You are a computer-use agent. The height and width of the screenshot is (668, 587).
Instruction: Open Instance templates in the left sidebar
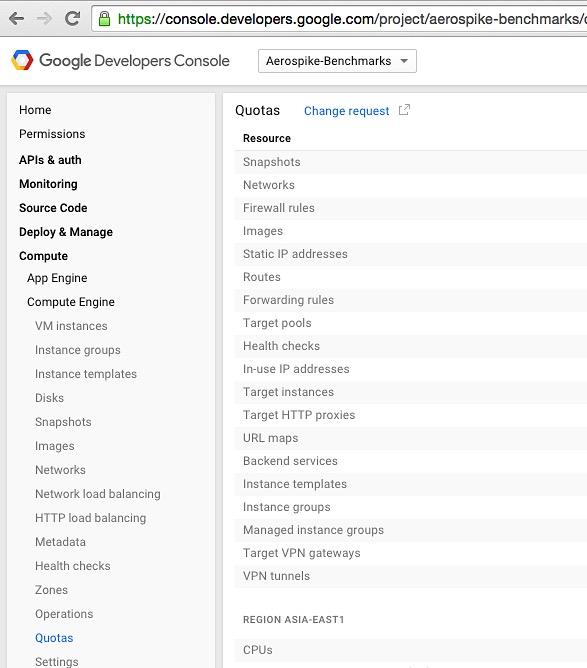86,374
